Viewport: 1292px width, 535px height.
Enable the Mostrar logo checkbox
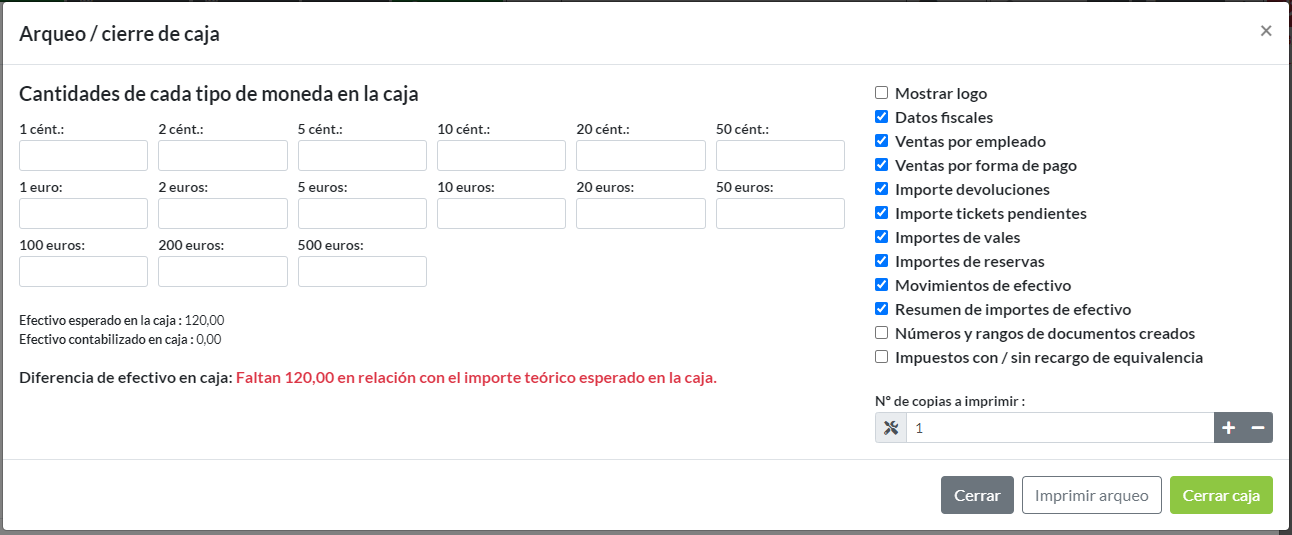pyautogui.click(x=881, y=94)
